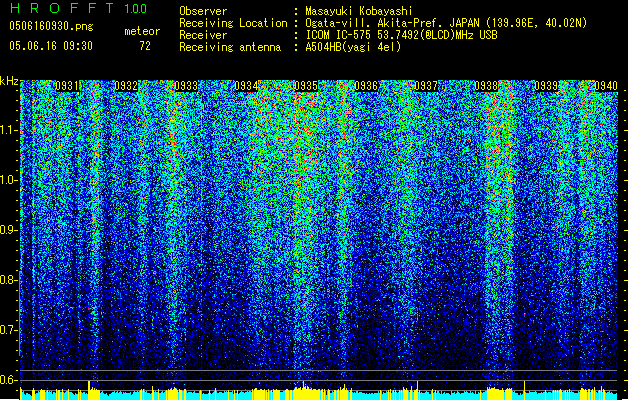Viewport: 629px width, 400px height.
Task: Click the 1.0 frequency axis label
Action: click(x=8, y=180)
